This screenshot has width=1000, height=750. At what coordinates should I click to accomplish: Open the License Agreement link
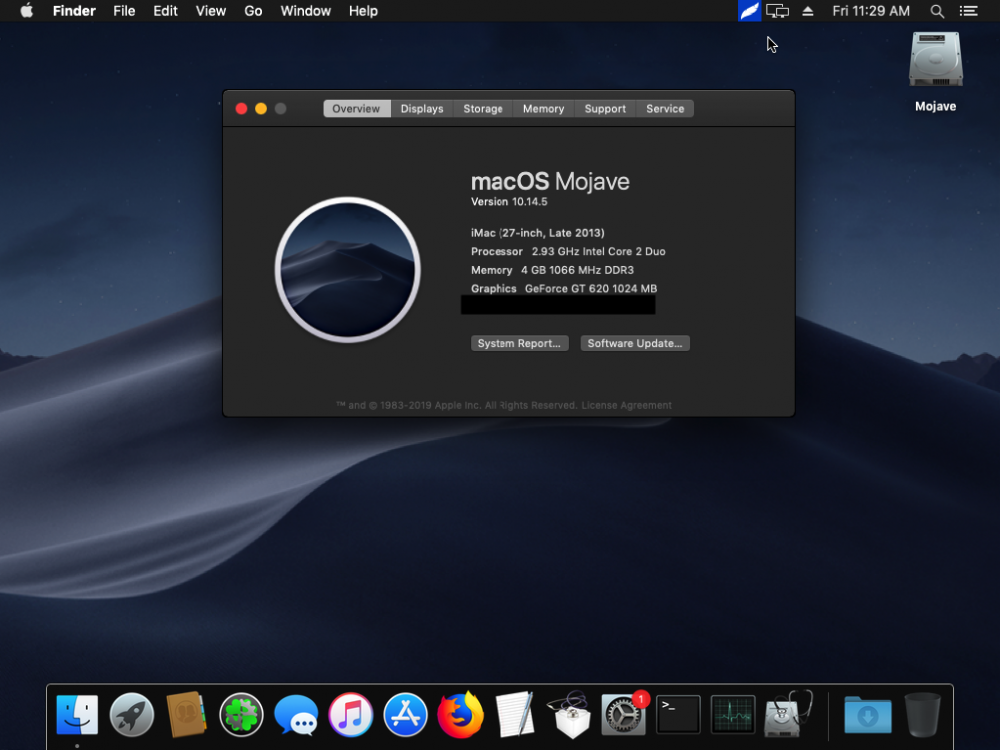(626, 405)
